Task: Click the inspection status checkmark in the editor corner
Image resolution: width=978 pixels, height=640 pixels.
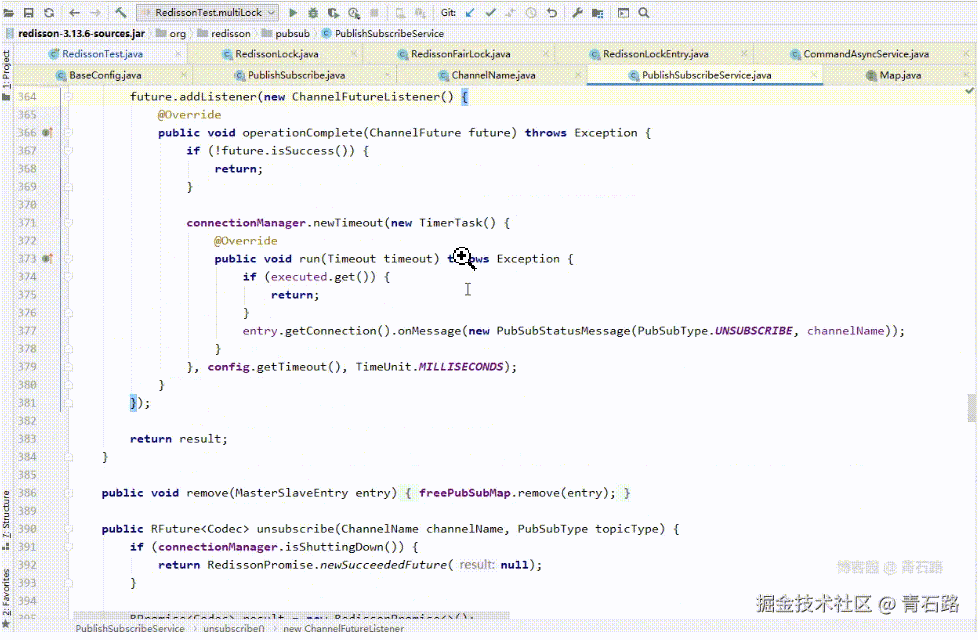Action: pos(969,91)
